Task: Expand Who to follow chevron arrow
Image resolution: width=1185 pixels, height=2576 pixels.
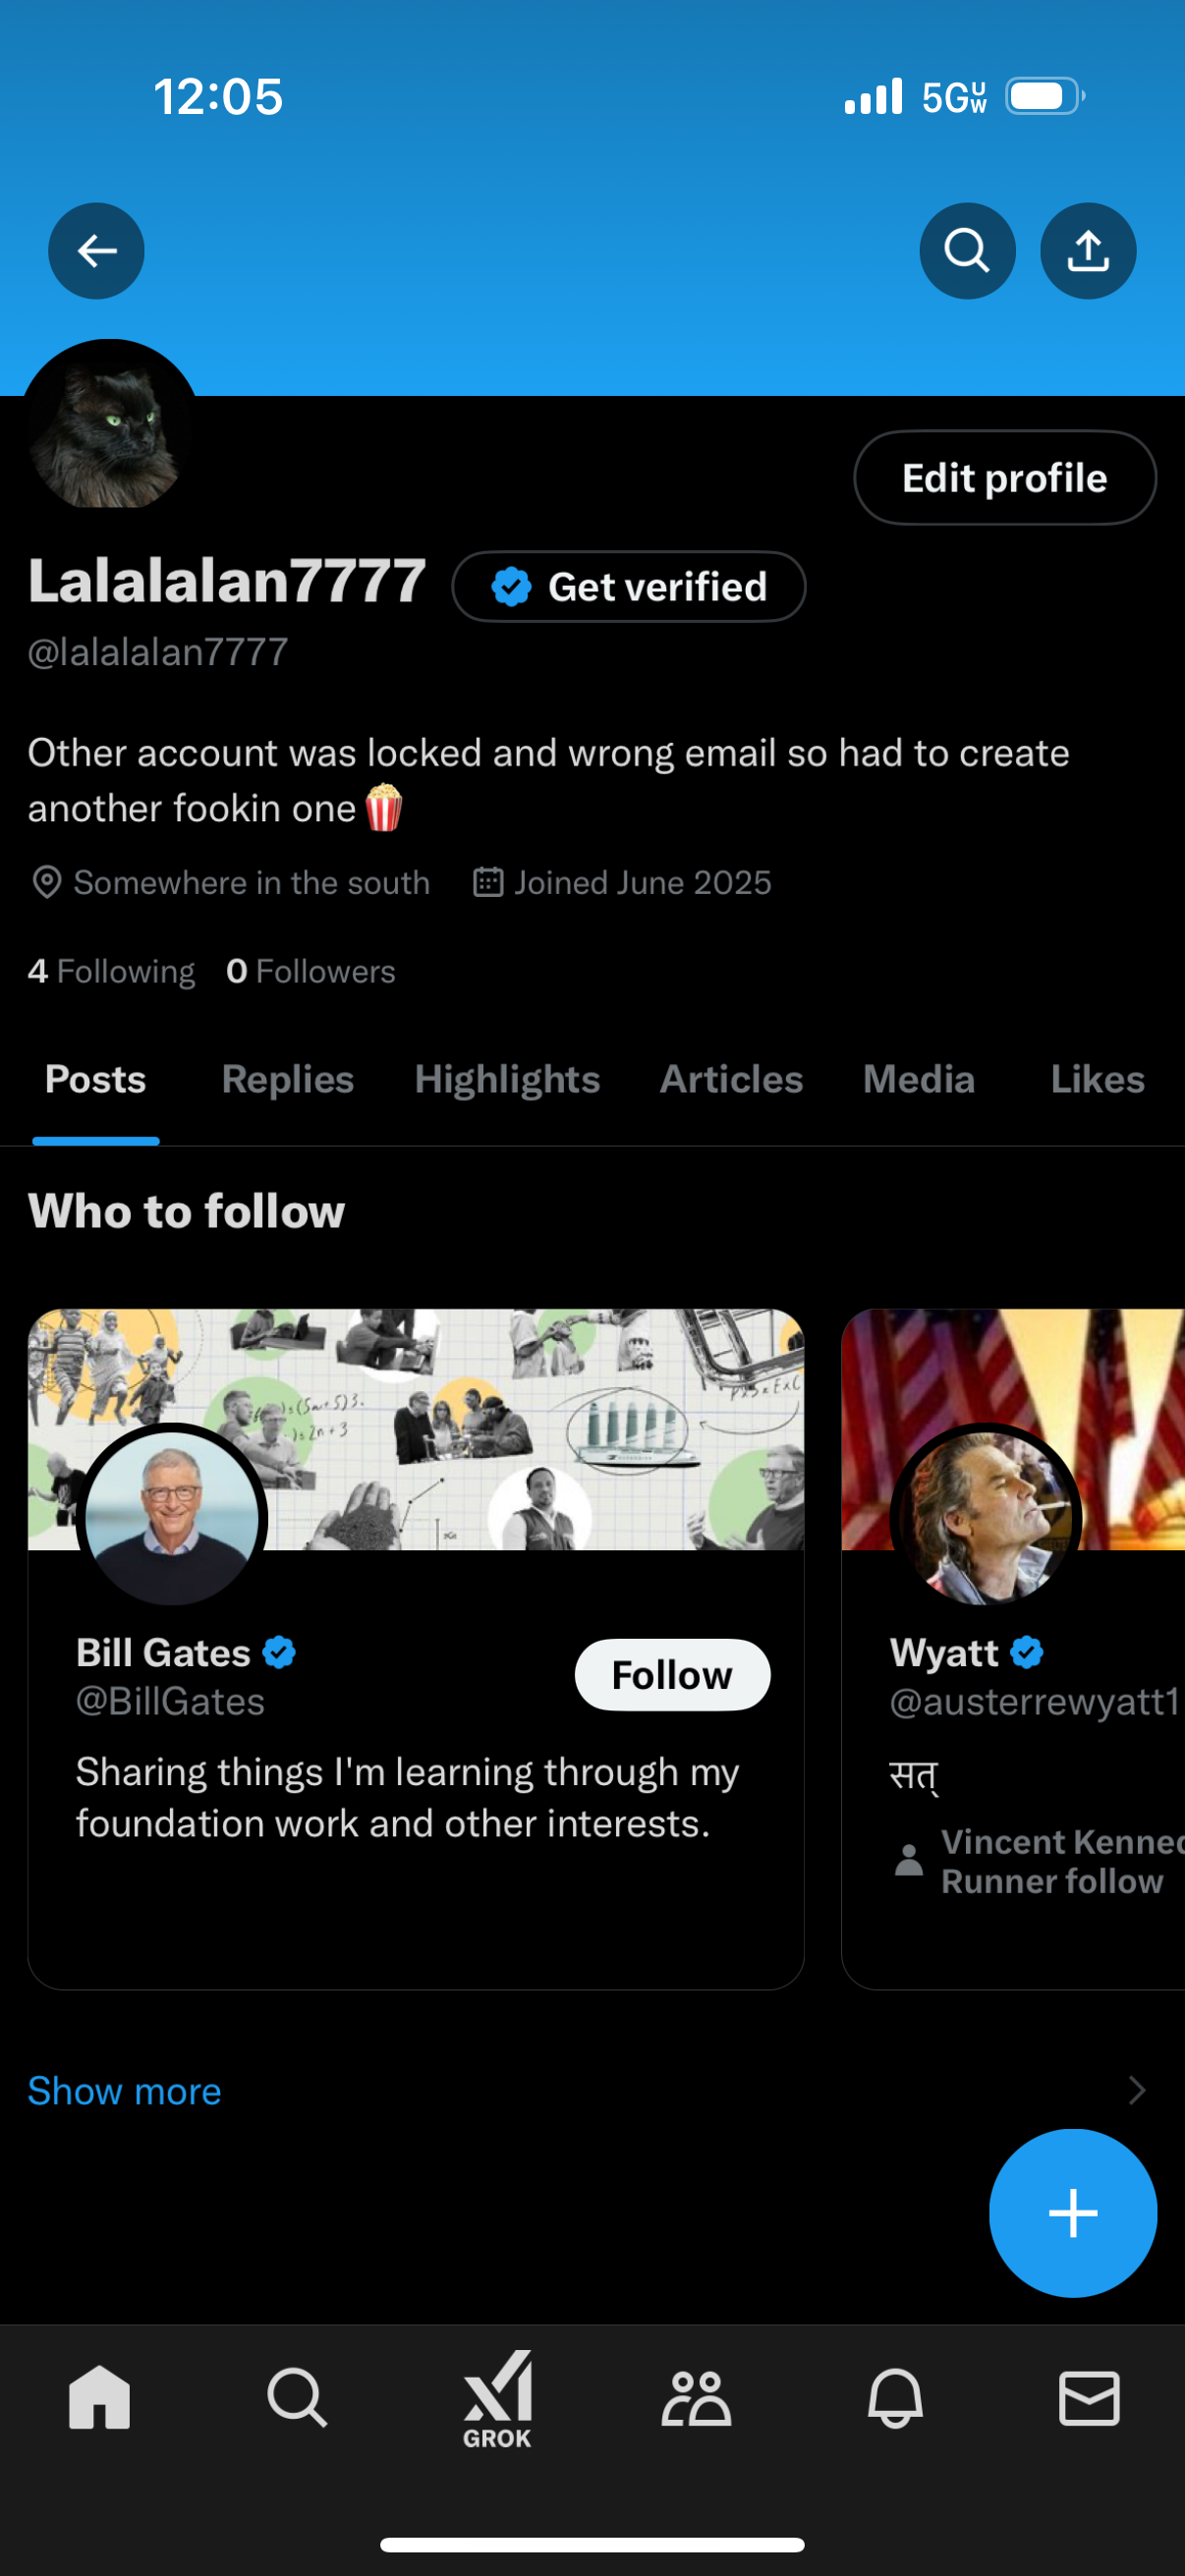Action: [x=1136, y=2091]
